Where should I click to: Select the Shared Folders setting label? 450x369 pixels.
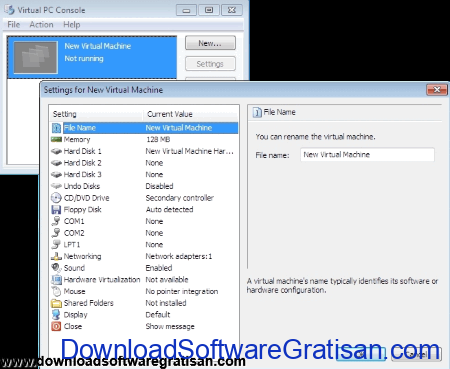(x=89, y=303)
